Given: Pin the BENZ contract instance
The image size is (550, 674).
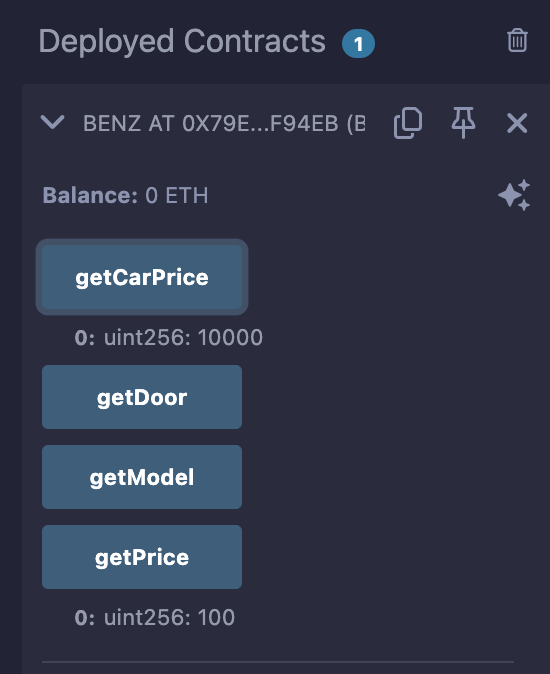Looking at the screenshot, I should click(463, 123).
